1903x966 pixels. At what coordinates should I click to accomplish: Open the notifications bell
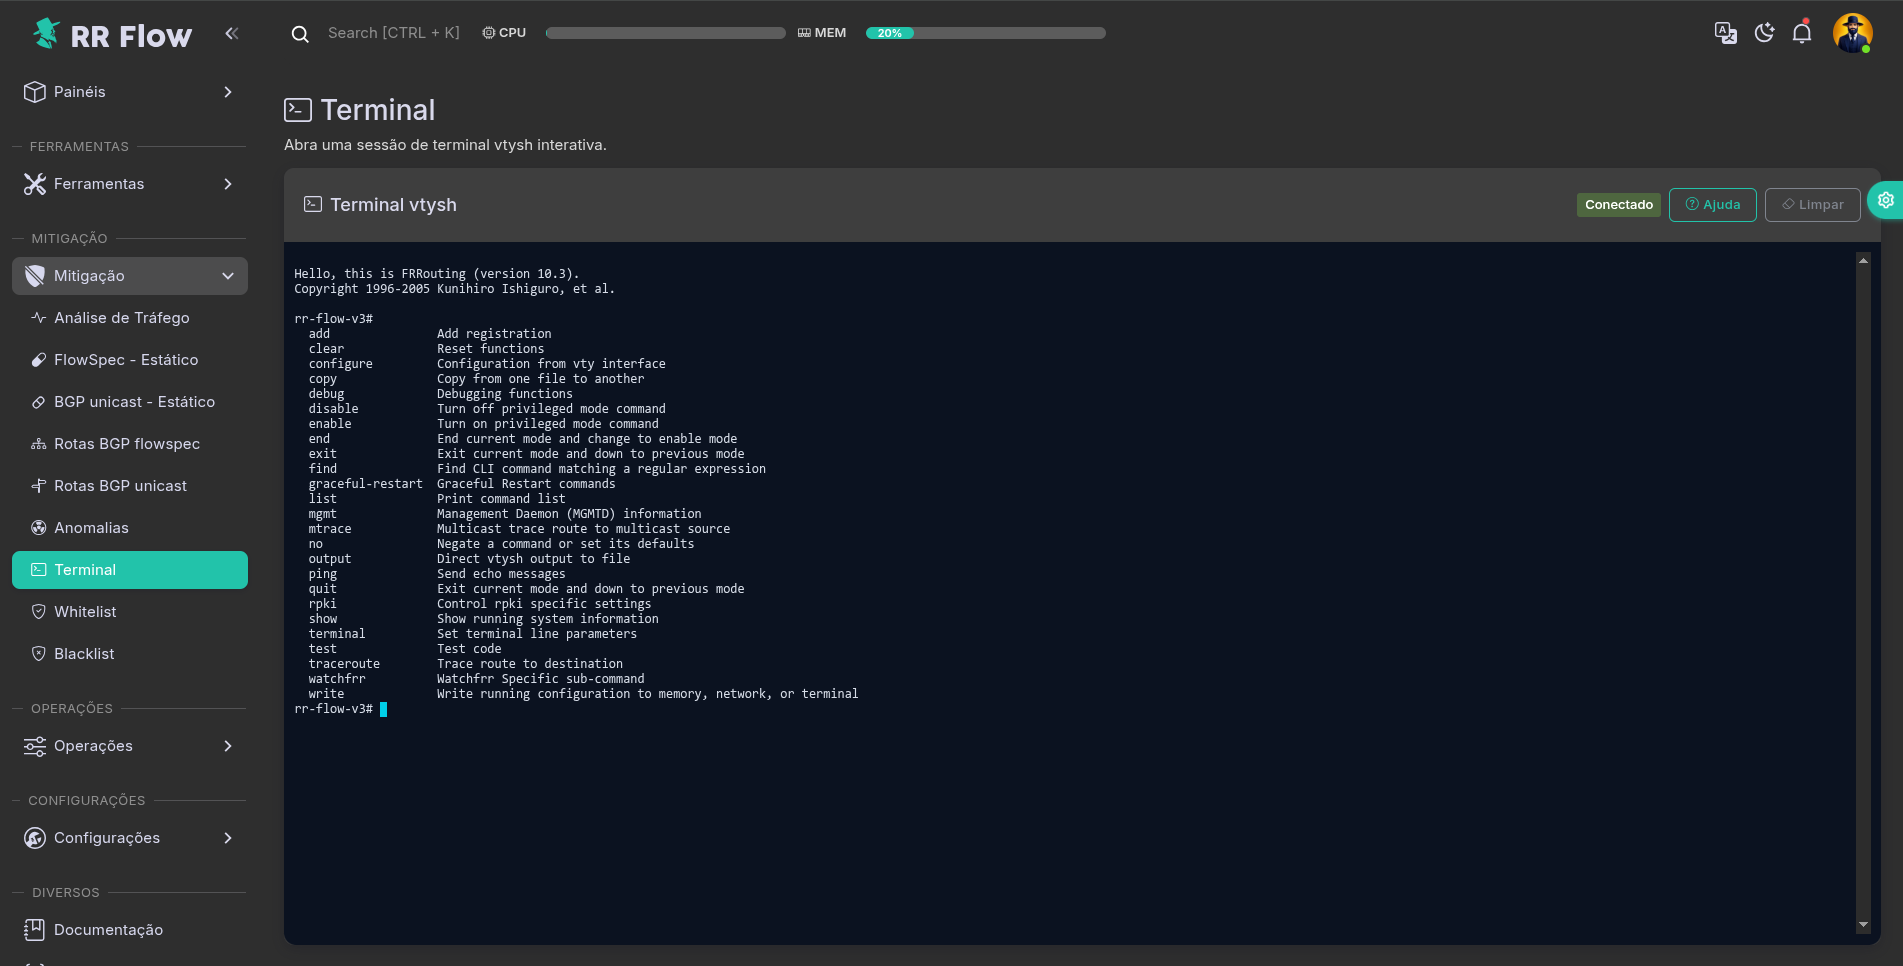(1802, 33)
